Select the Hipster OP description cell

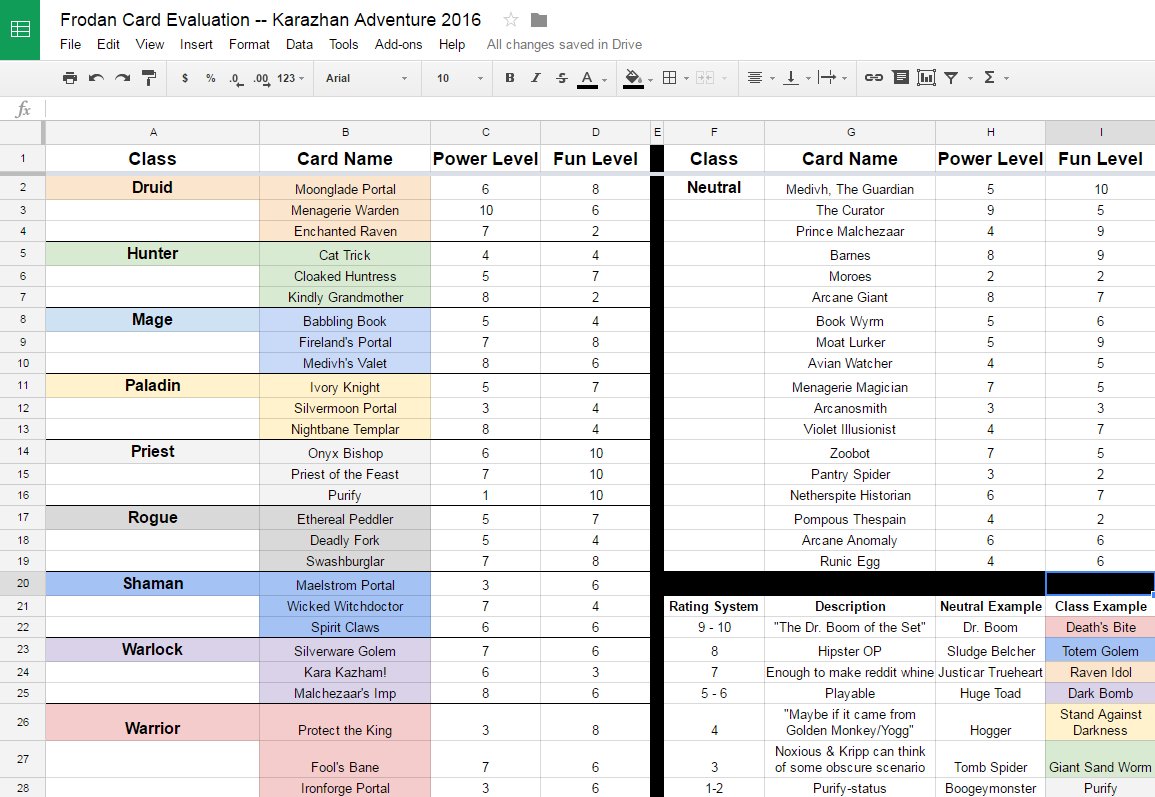coord(850,651)
